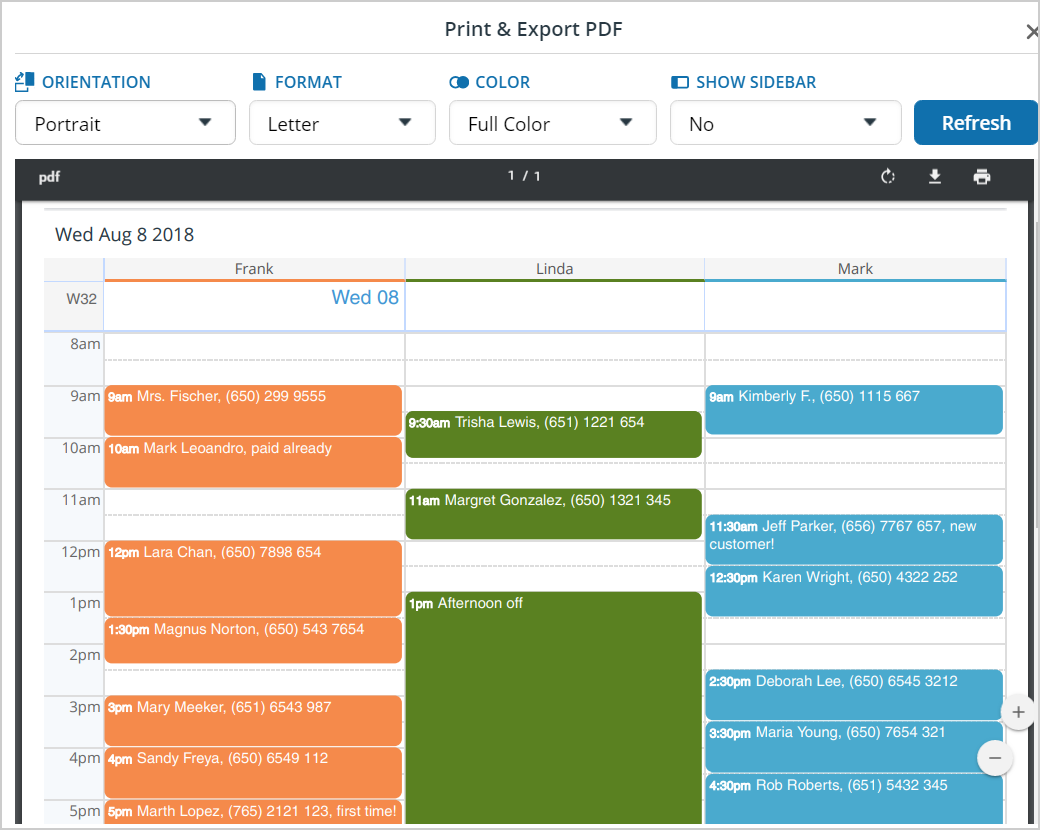Click the zoom in plus icon
Image resolution: width=1040 pixels, height=830 pixels.
1018,712
